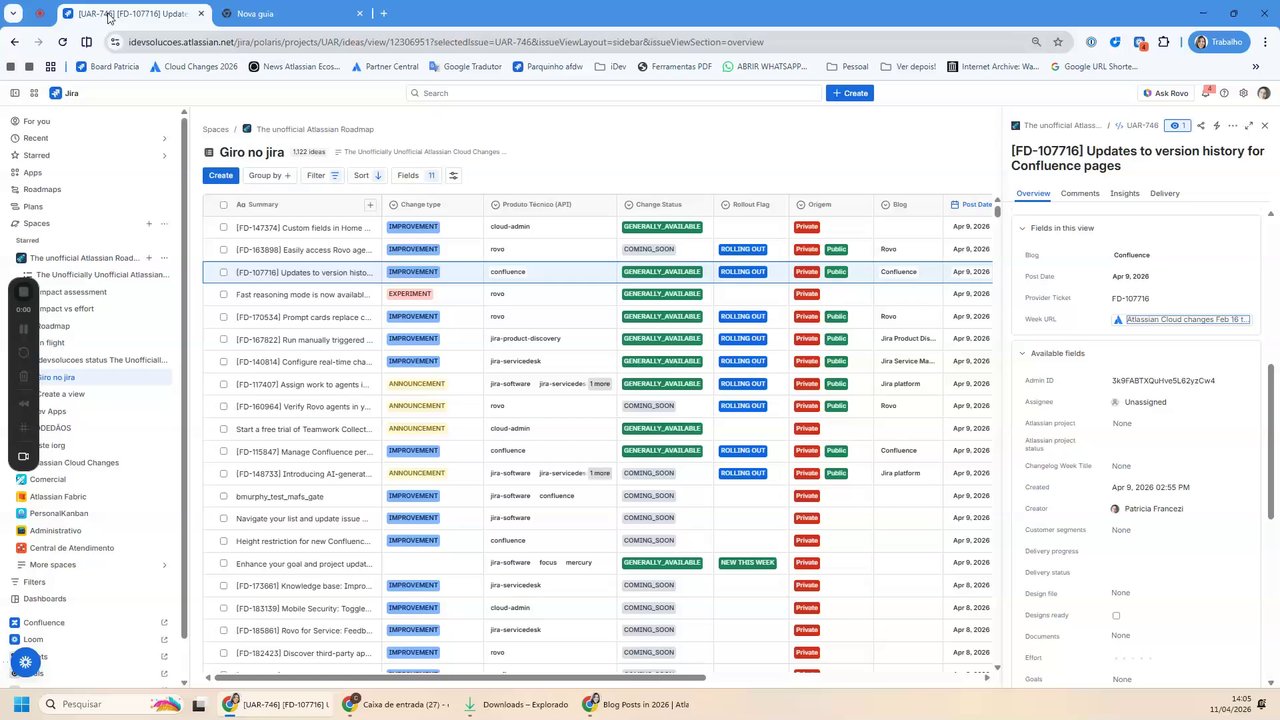Open the notifications bell
The width and height of the screenshot is (1280, 720).
tap(1207, 93)
